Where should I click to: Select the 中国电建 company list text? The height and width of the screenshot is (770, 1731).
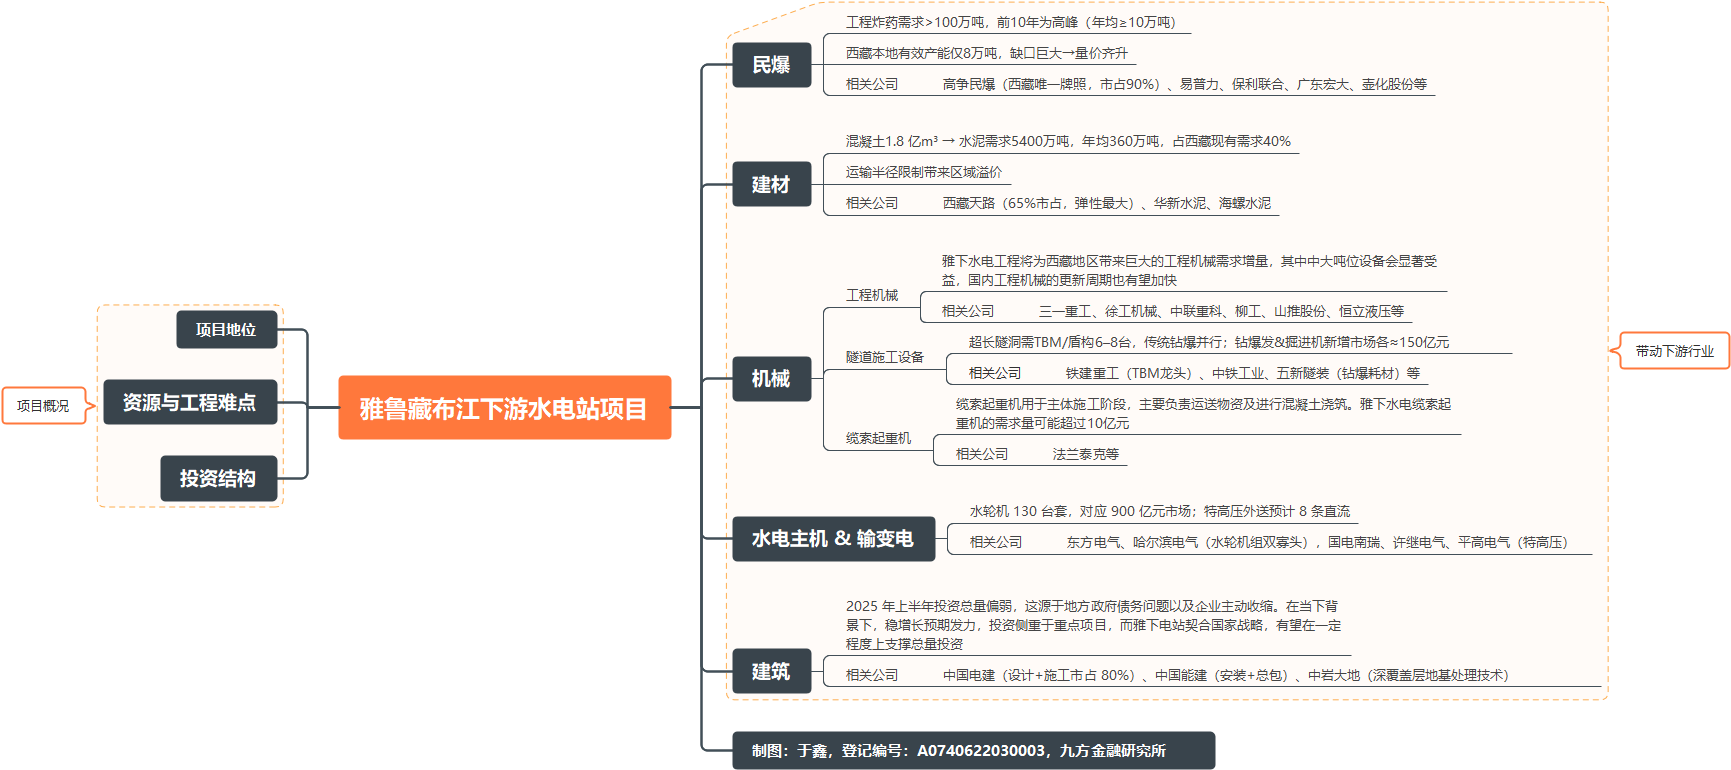(x=1225, y=675)
